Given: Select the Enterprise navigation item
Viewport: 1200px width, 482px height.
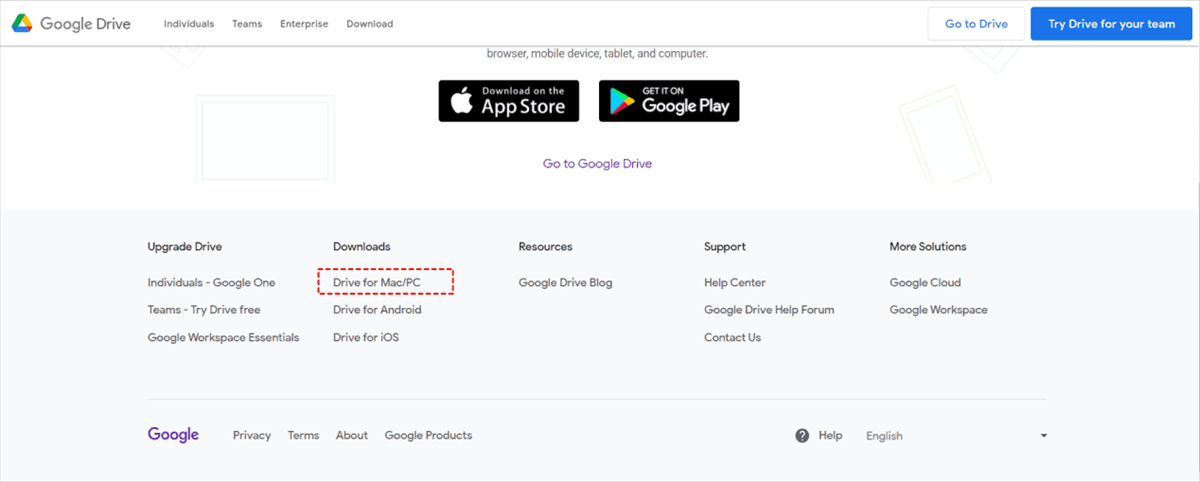Looking at the screenshot, I should [304, 24].
